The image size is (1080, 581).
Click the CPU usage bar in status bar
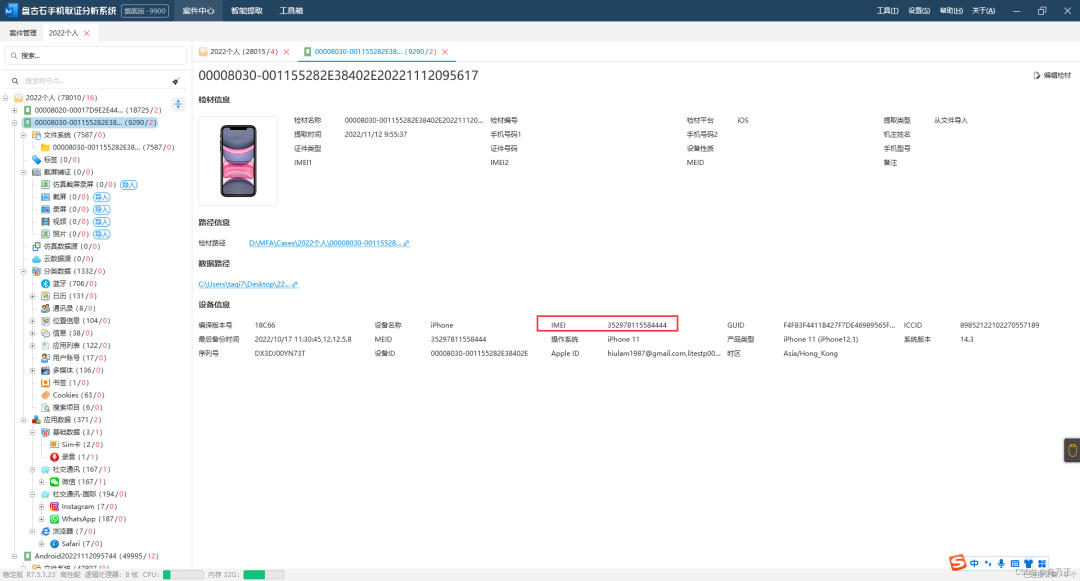(x=183, y=575)
